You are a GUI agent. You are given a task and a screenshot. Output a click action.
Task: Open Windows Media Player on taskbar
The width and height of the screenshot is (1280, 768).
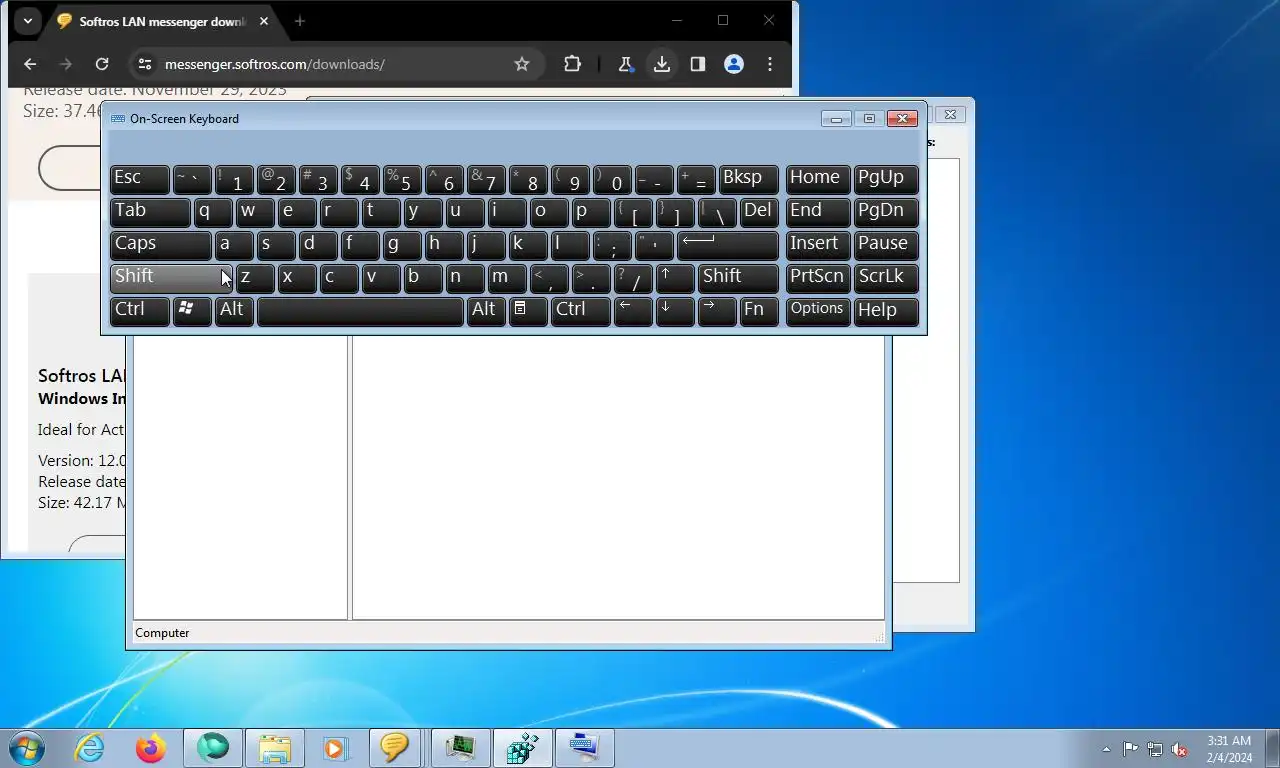(335, 748)
